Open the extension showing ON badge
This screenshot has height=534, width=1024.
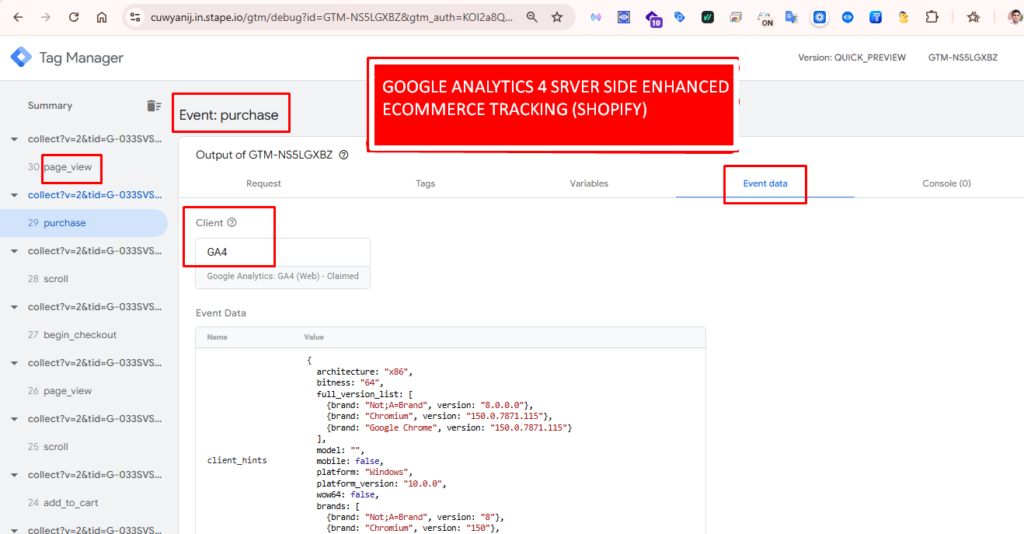pos(764,18)
